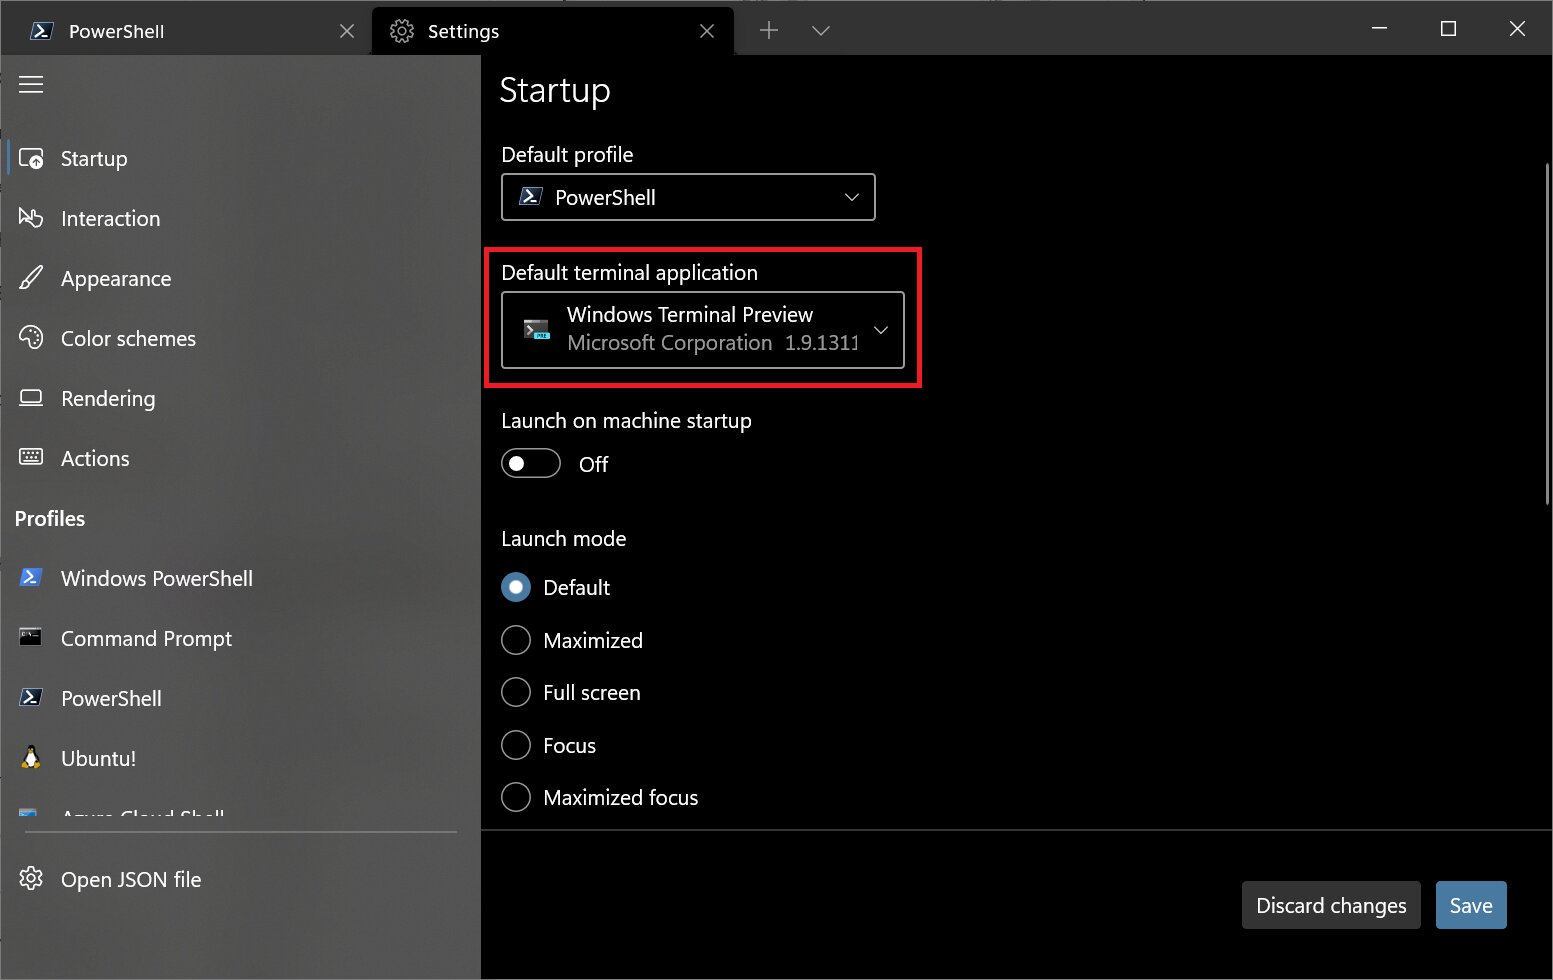Choose the Full screen launch mode
The image size is (1553, 980).
[x=516, y=692]
